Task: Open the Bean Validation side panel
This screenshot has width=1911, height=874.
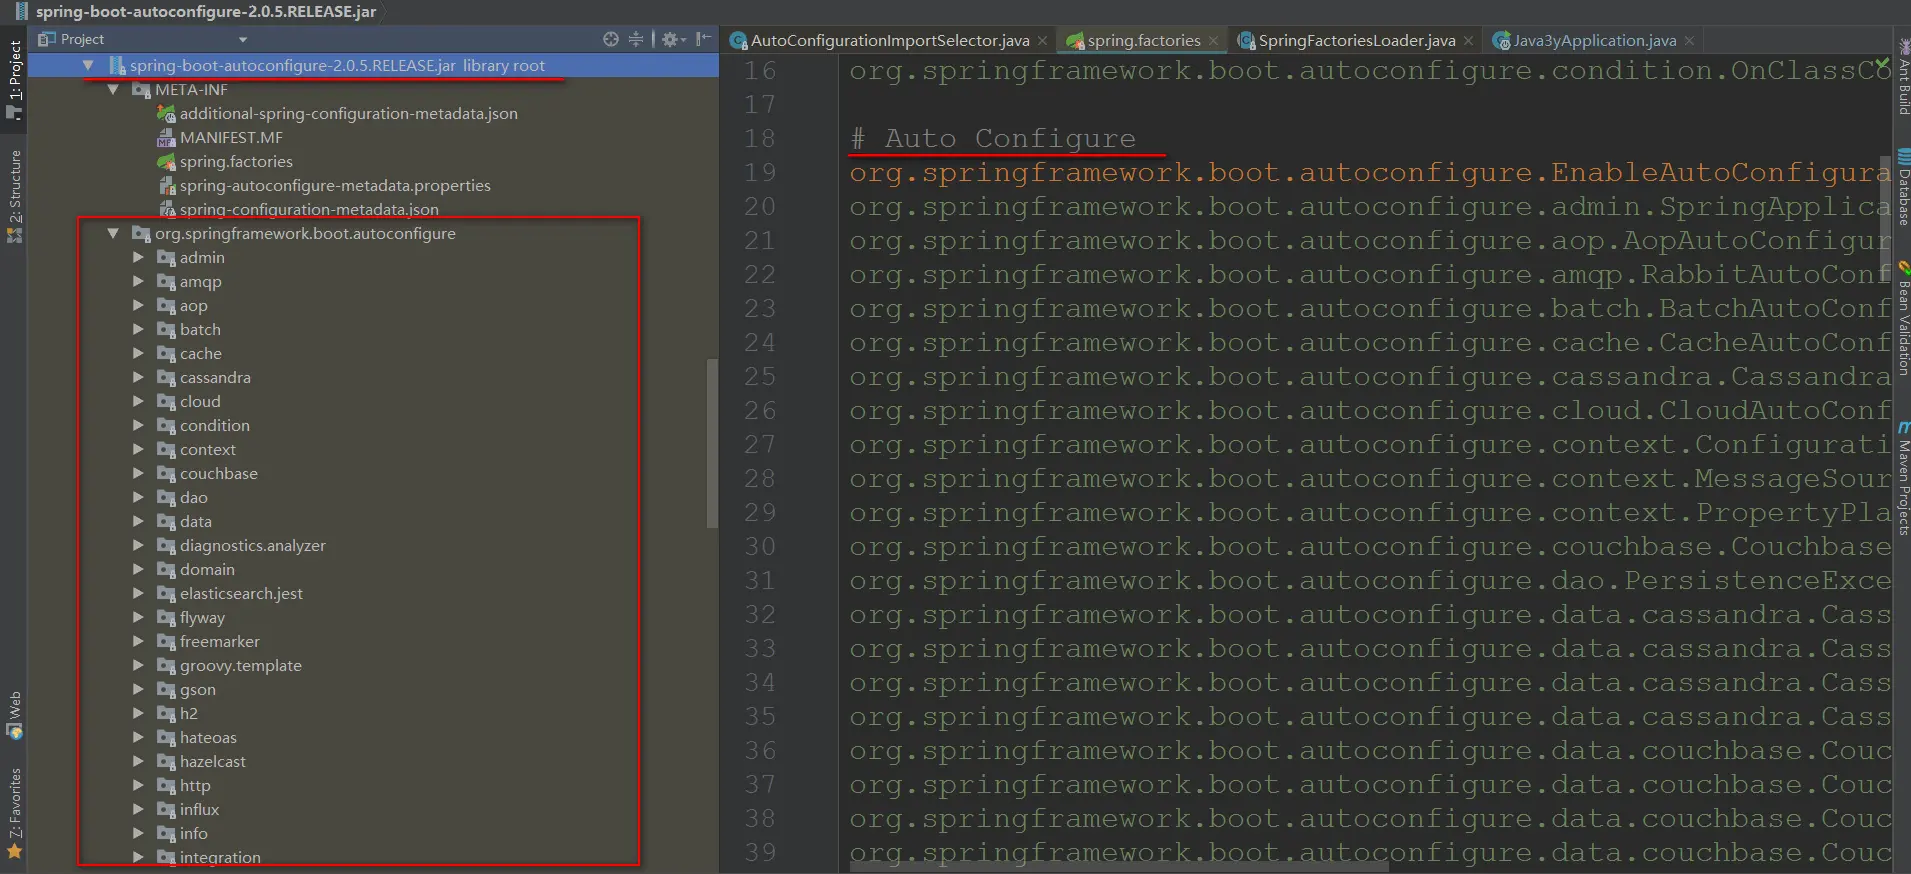Action: coord(1902,318)
